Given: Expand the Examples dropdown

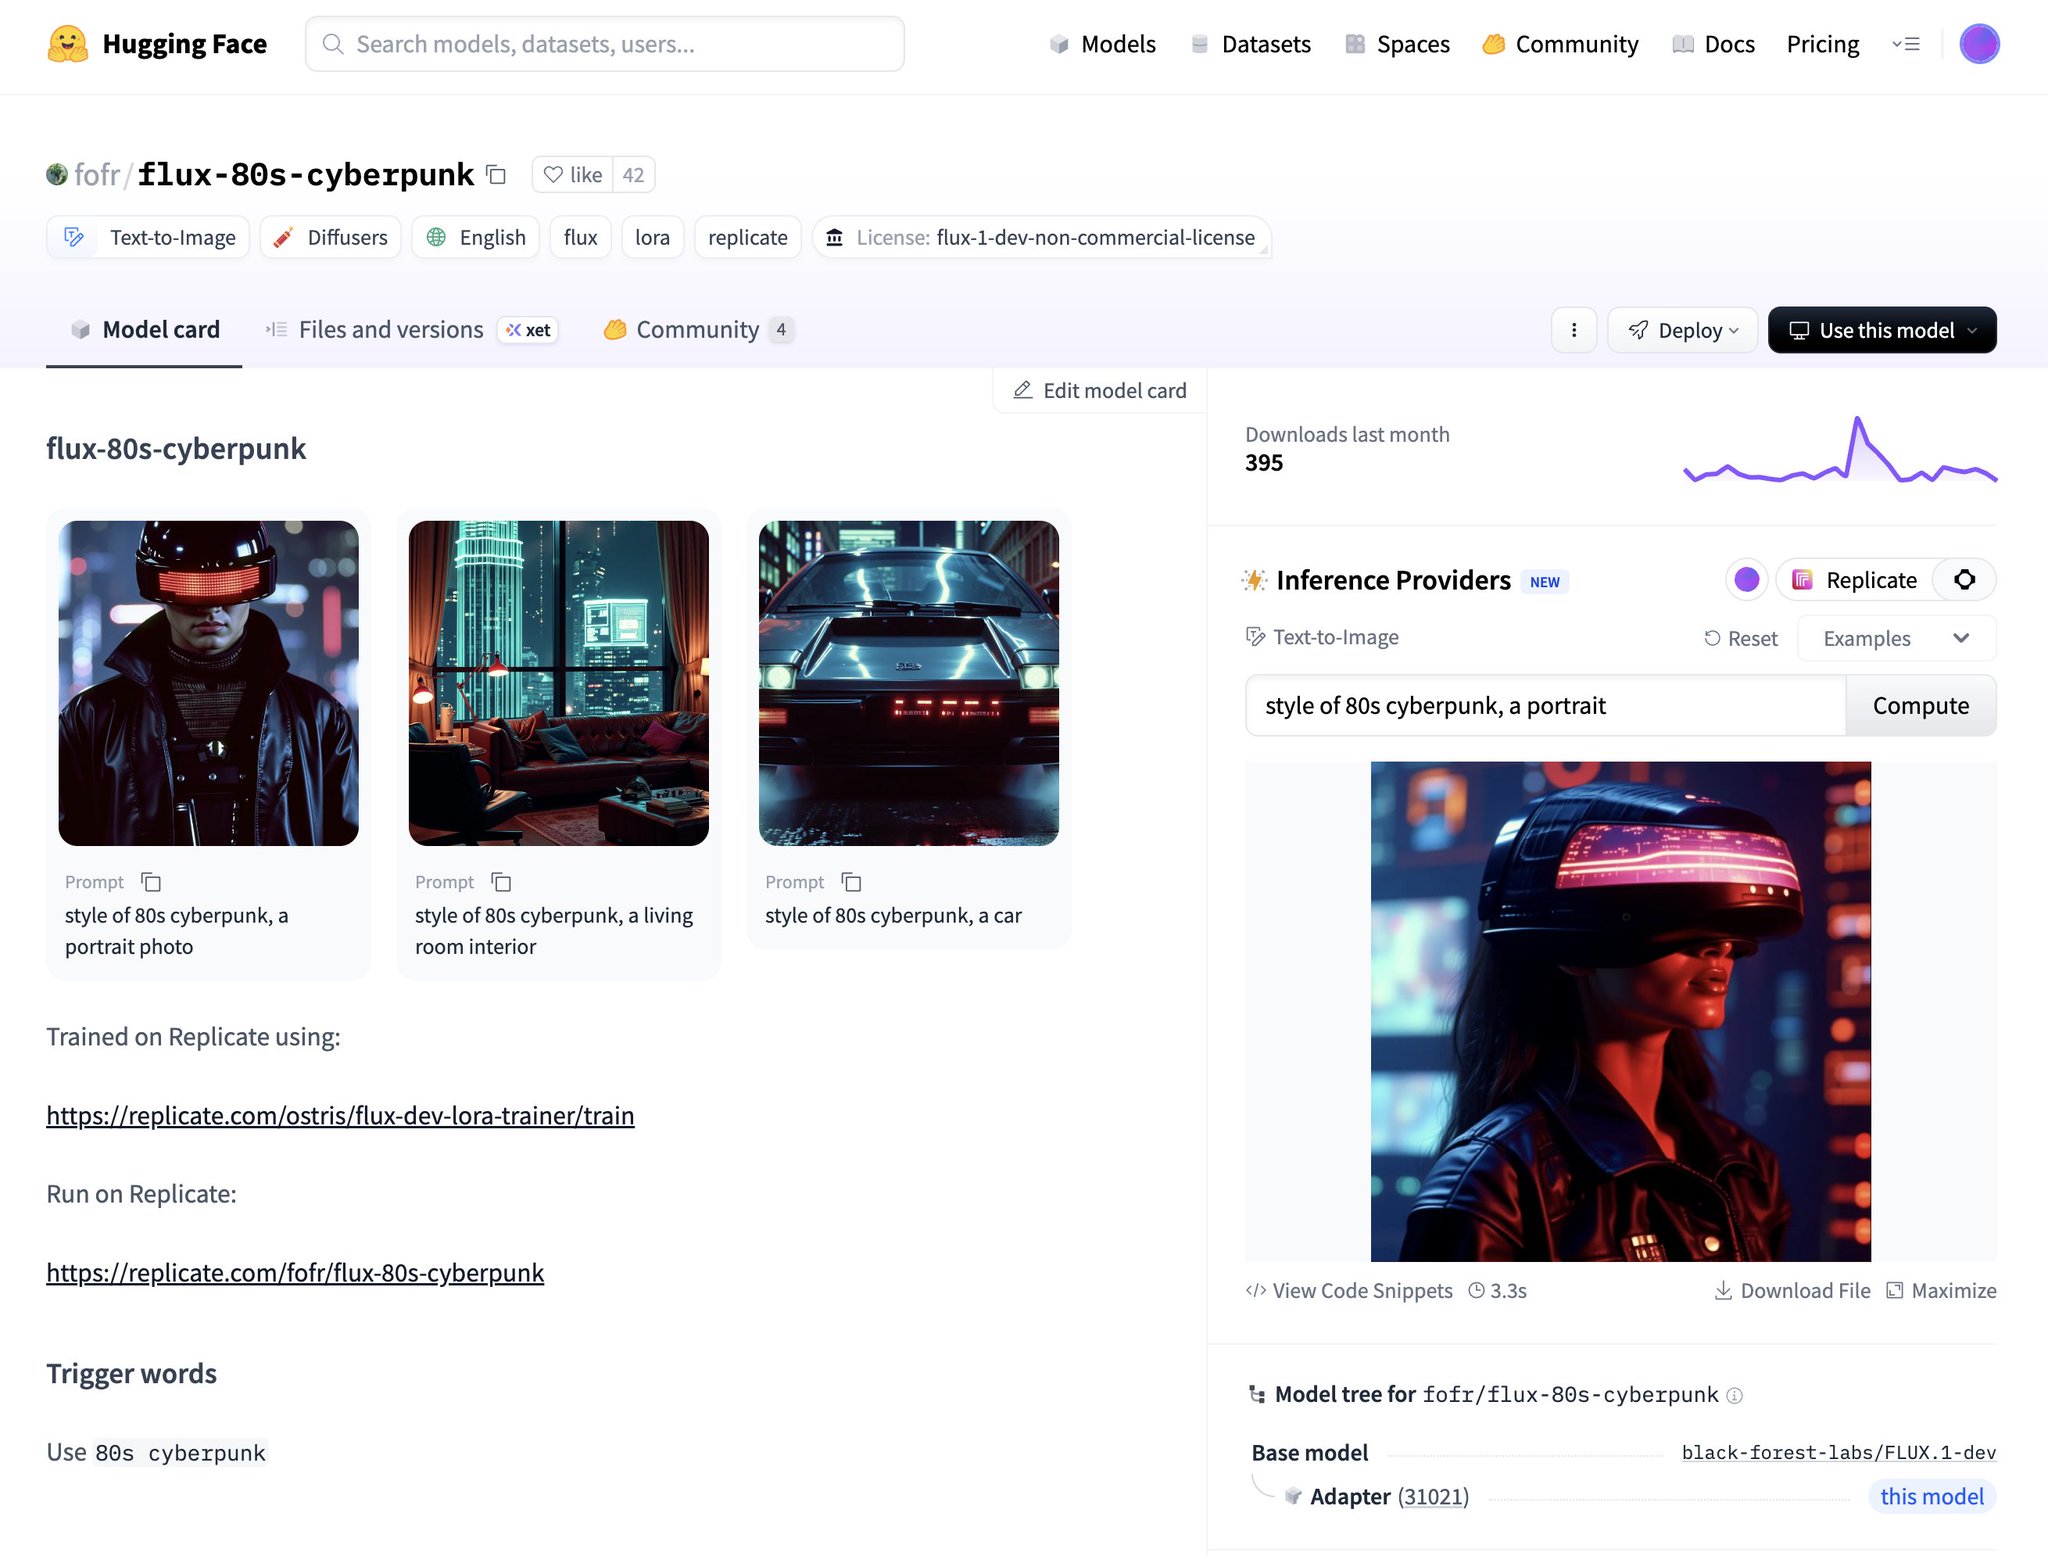Looking at the screenshot, I should tap(1896, 638).
